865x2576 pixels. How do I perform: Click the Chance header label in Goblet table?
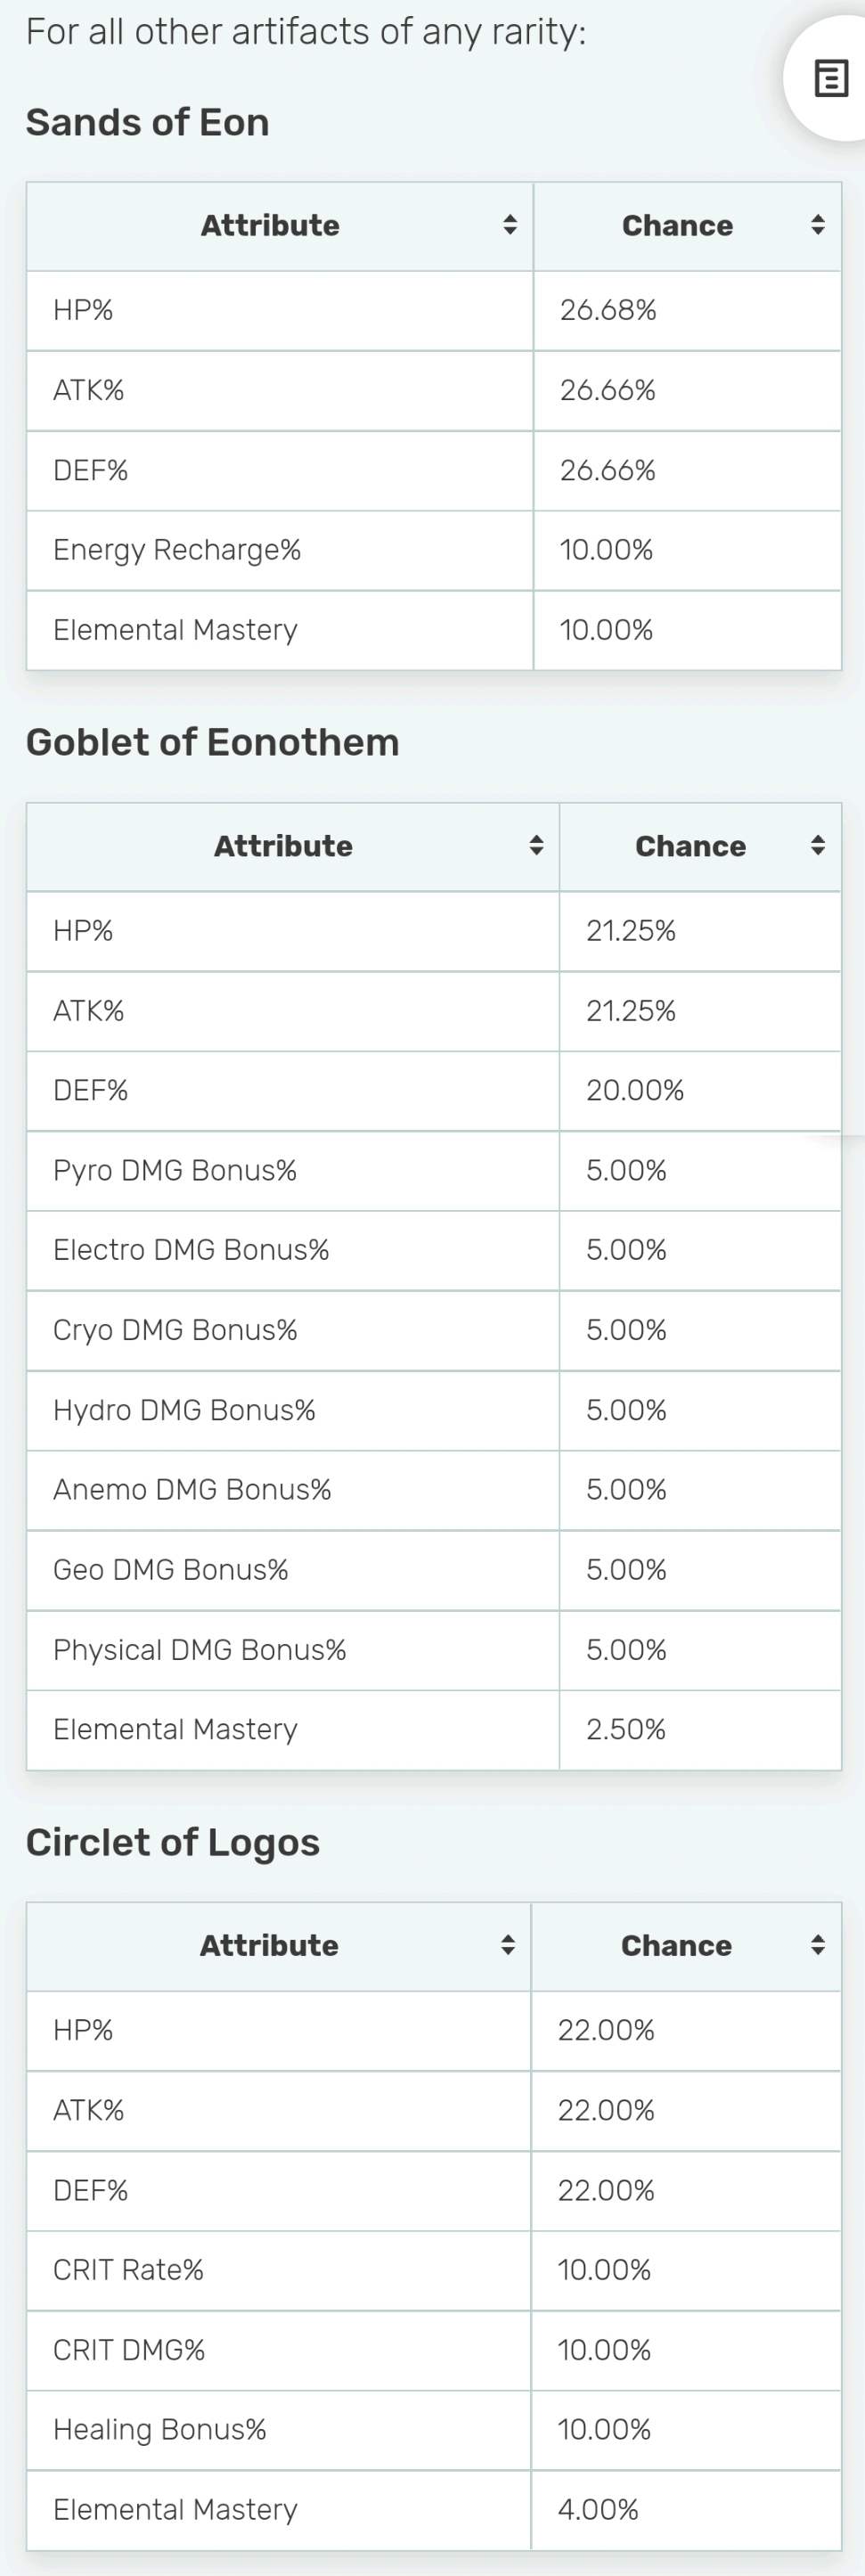pos(690,846)
